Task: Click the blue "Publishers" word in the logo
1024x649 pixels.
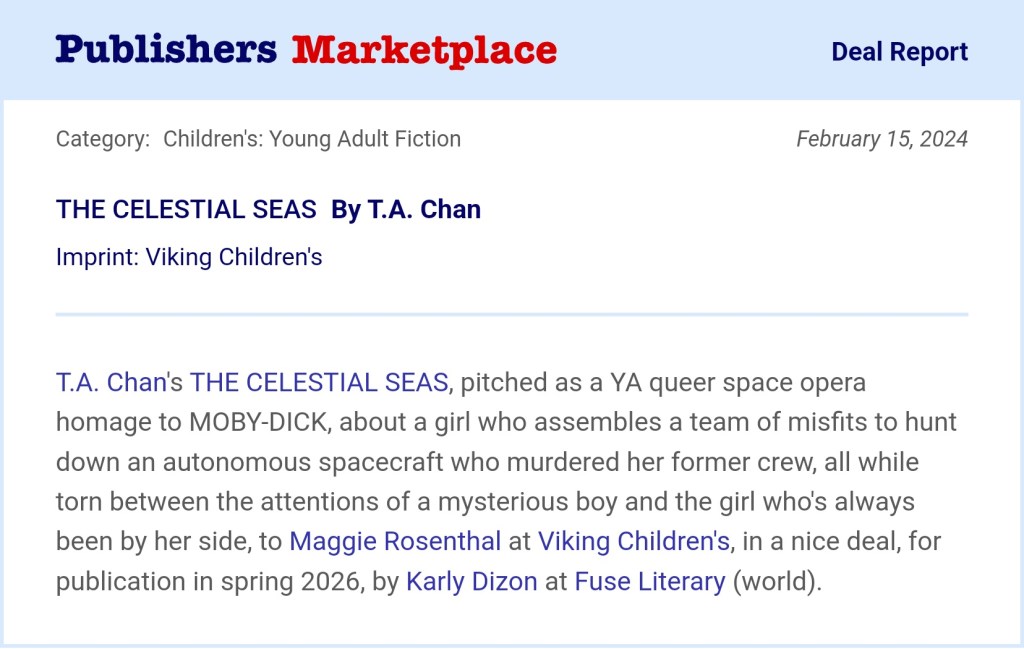Action: coord(166,49)
